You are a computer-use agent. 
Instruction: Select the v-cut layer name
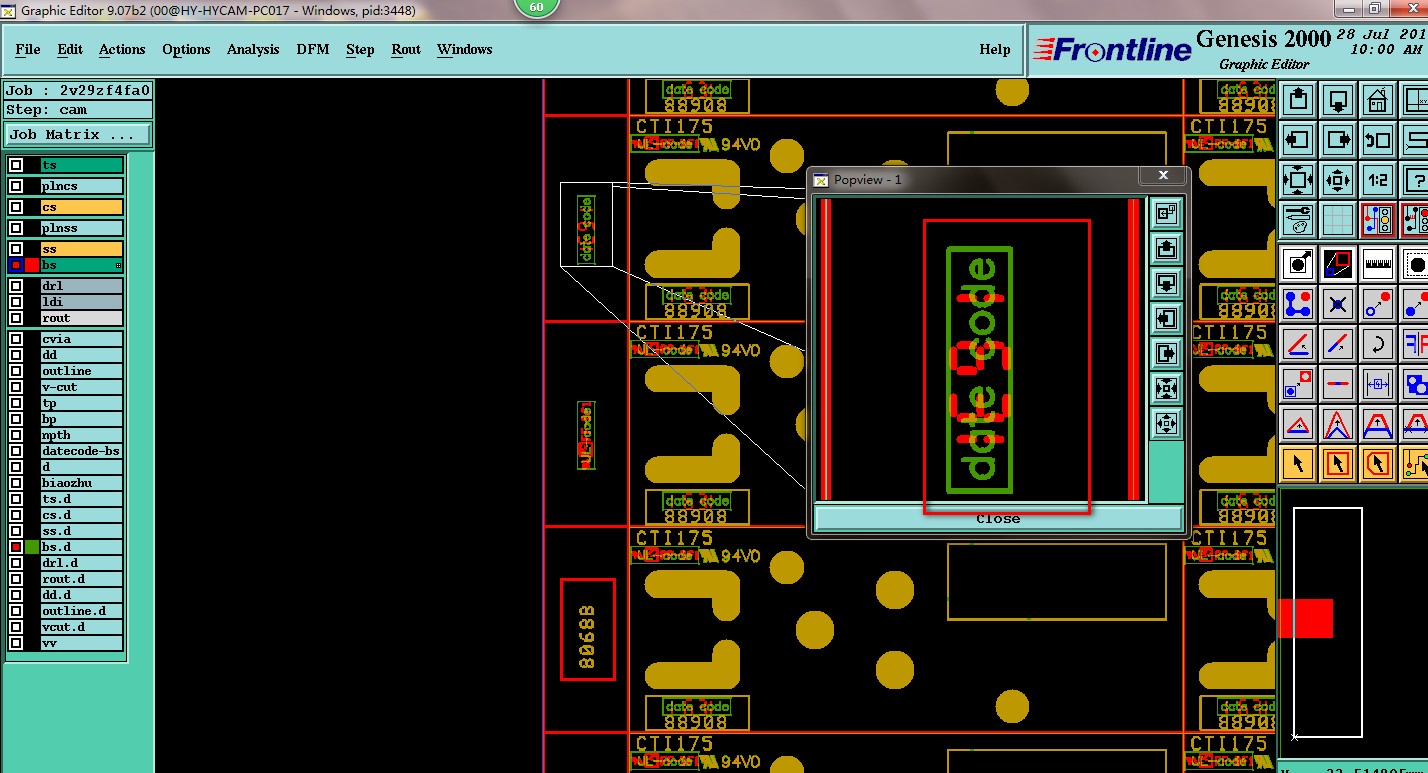(x=82, y=387)
